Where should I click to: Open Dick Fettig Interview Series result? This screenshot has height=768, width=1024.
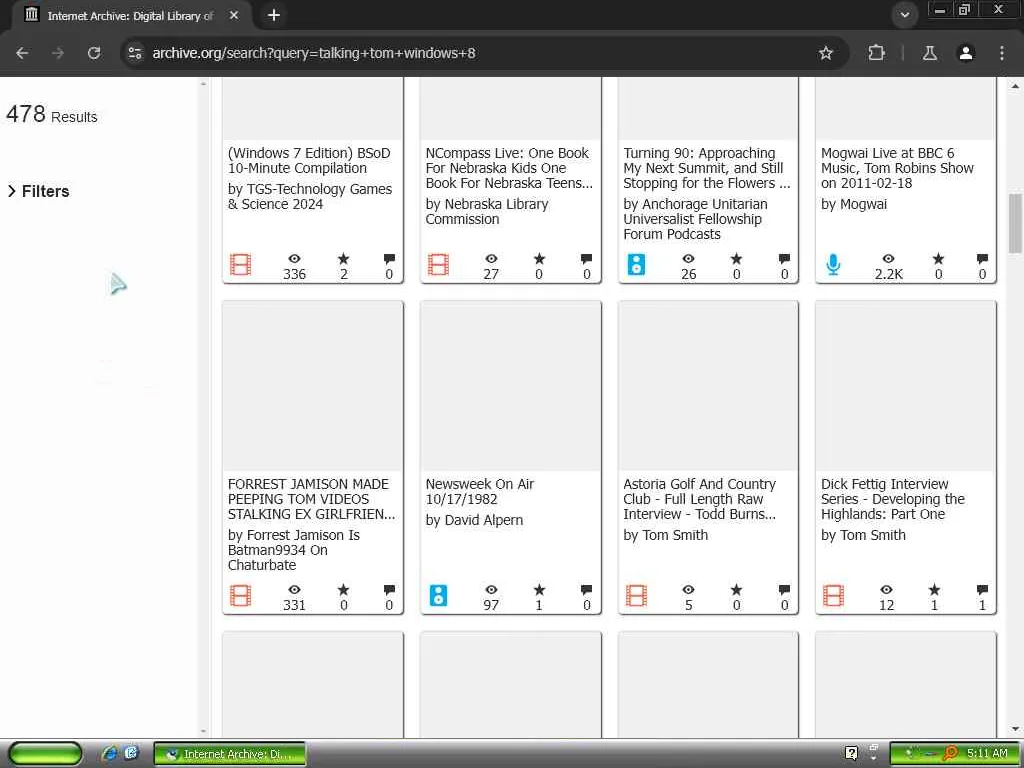click(x=892, y=499)
